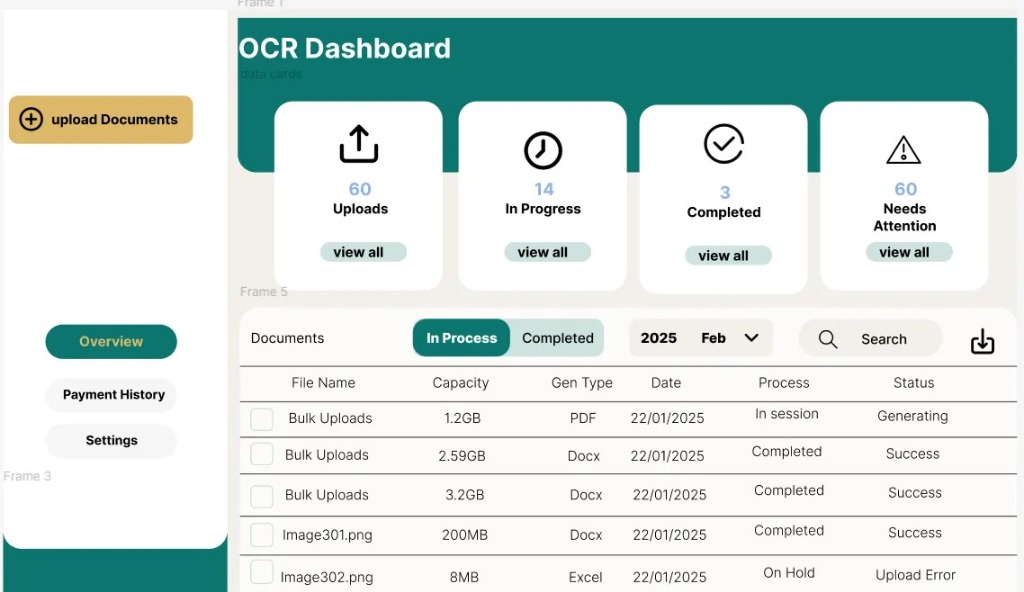Screen dimensions: 1024x592
Task: Click view all on the In Progress card
Action: coord(543,252)
